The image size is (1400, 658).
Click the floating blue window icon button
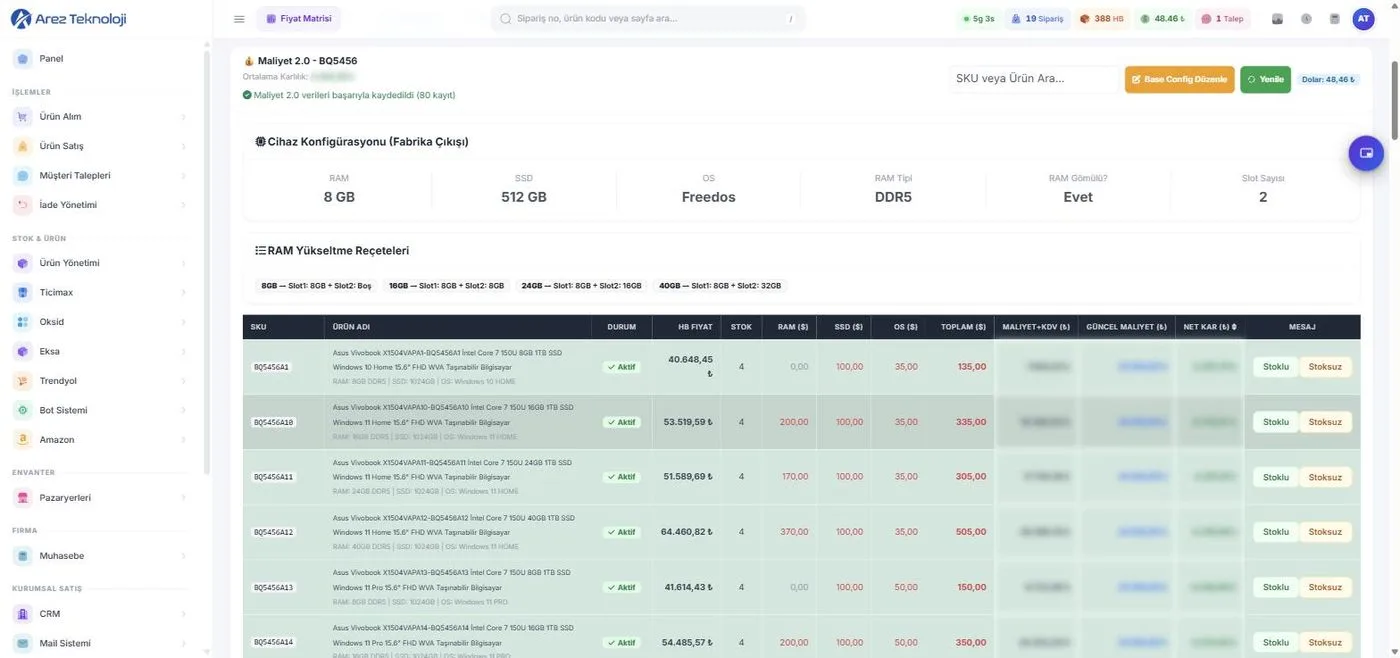[x=1366, y=153]
